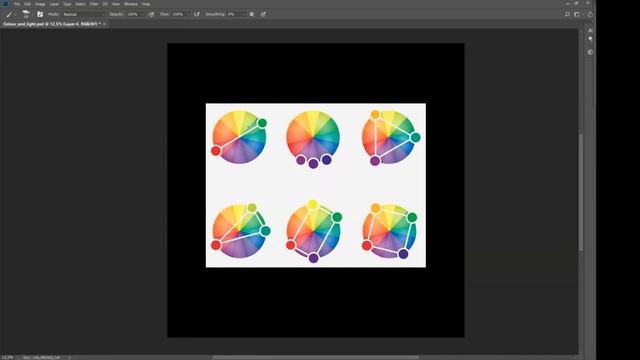Click the Share image icon

click(x=590, y=14)
